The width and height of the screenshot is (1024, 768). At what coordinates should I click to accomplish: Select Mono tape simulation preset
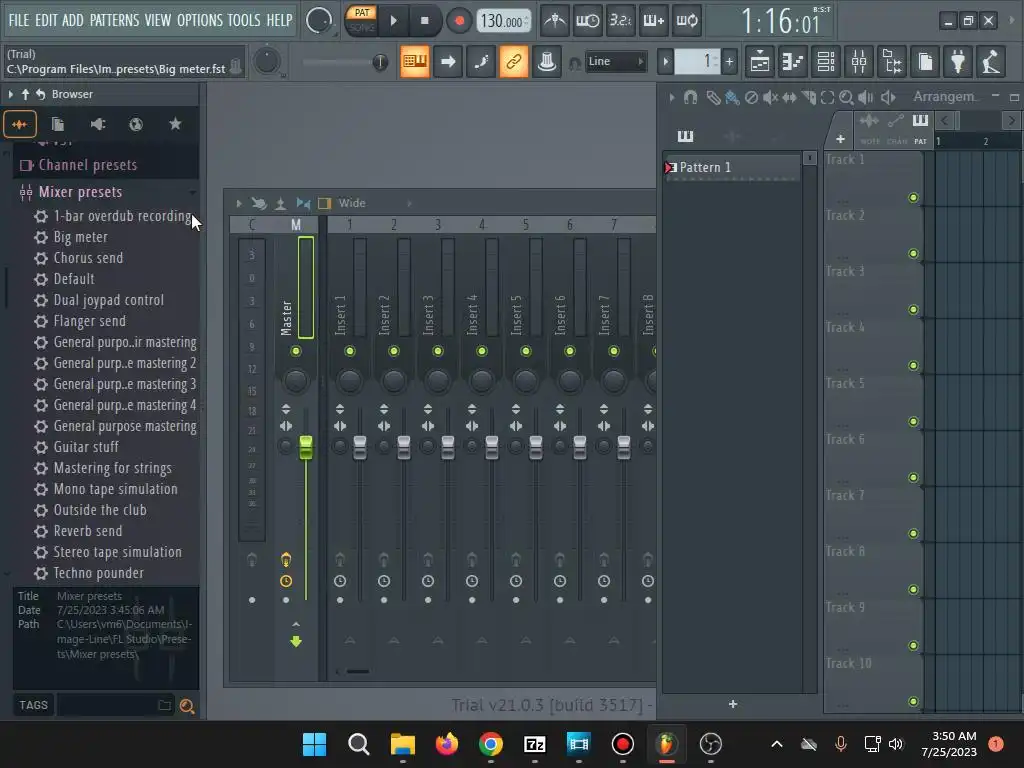pos(116,489)
